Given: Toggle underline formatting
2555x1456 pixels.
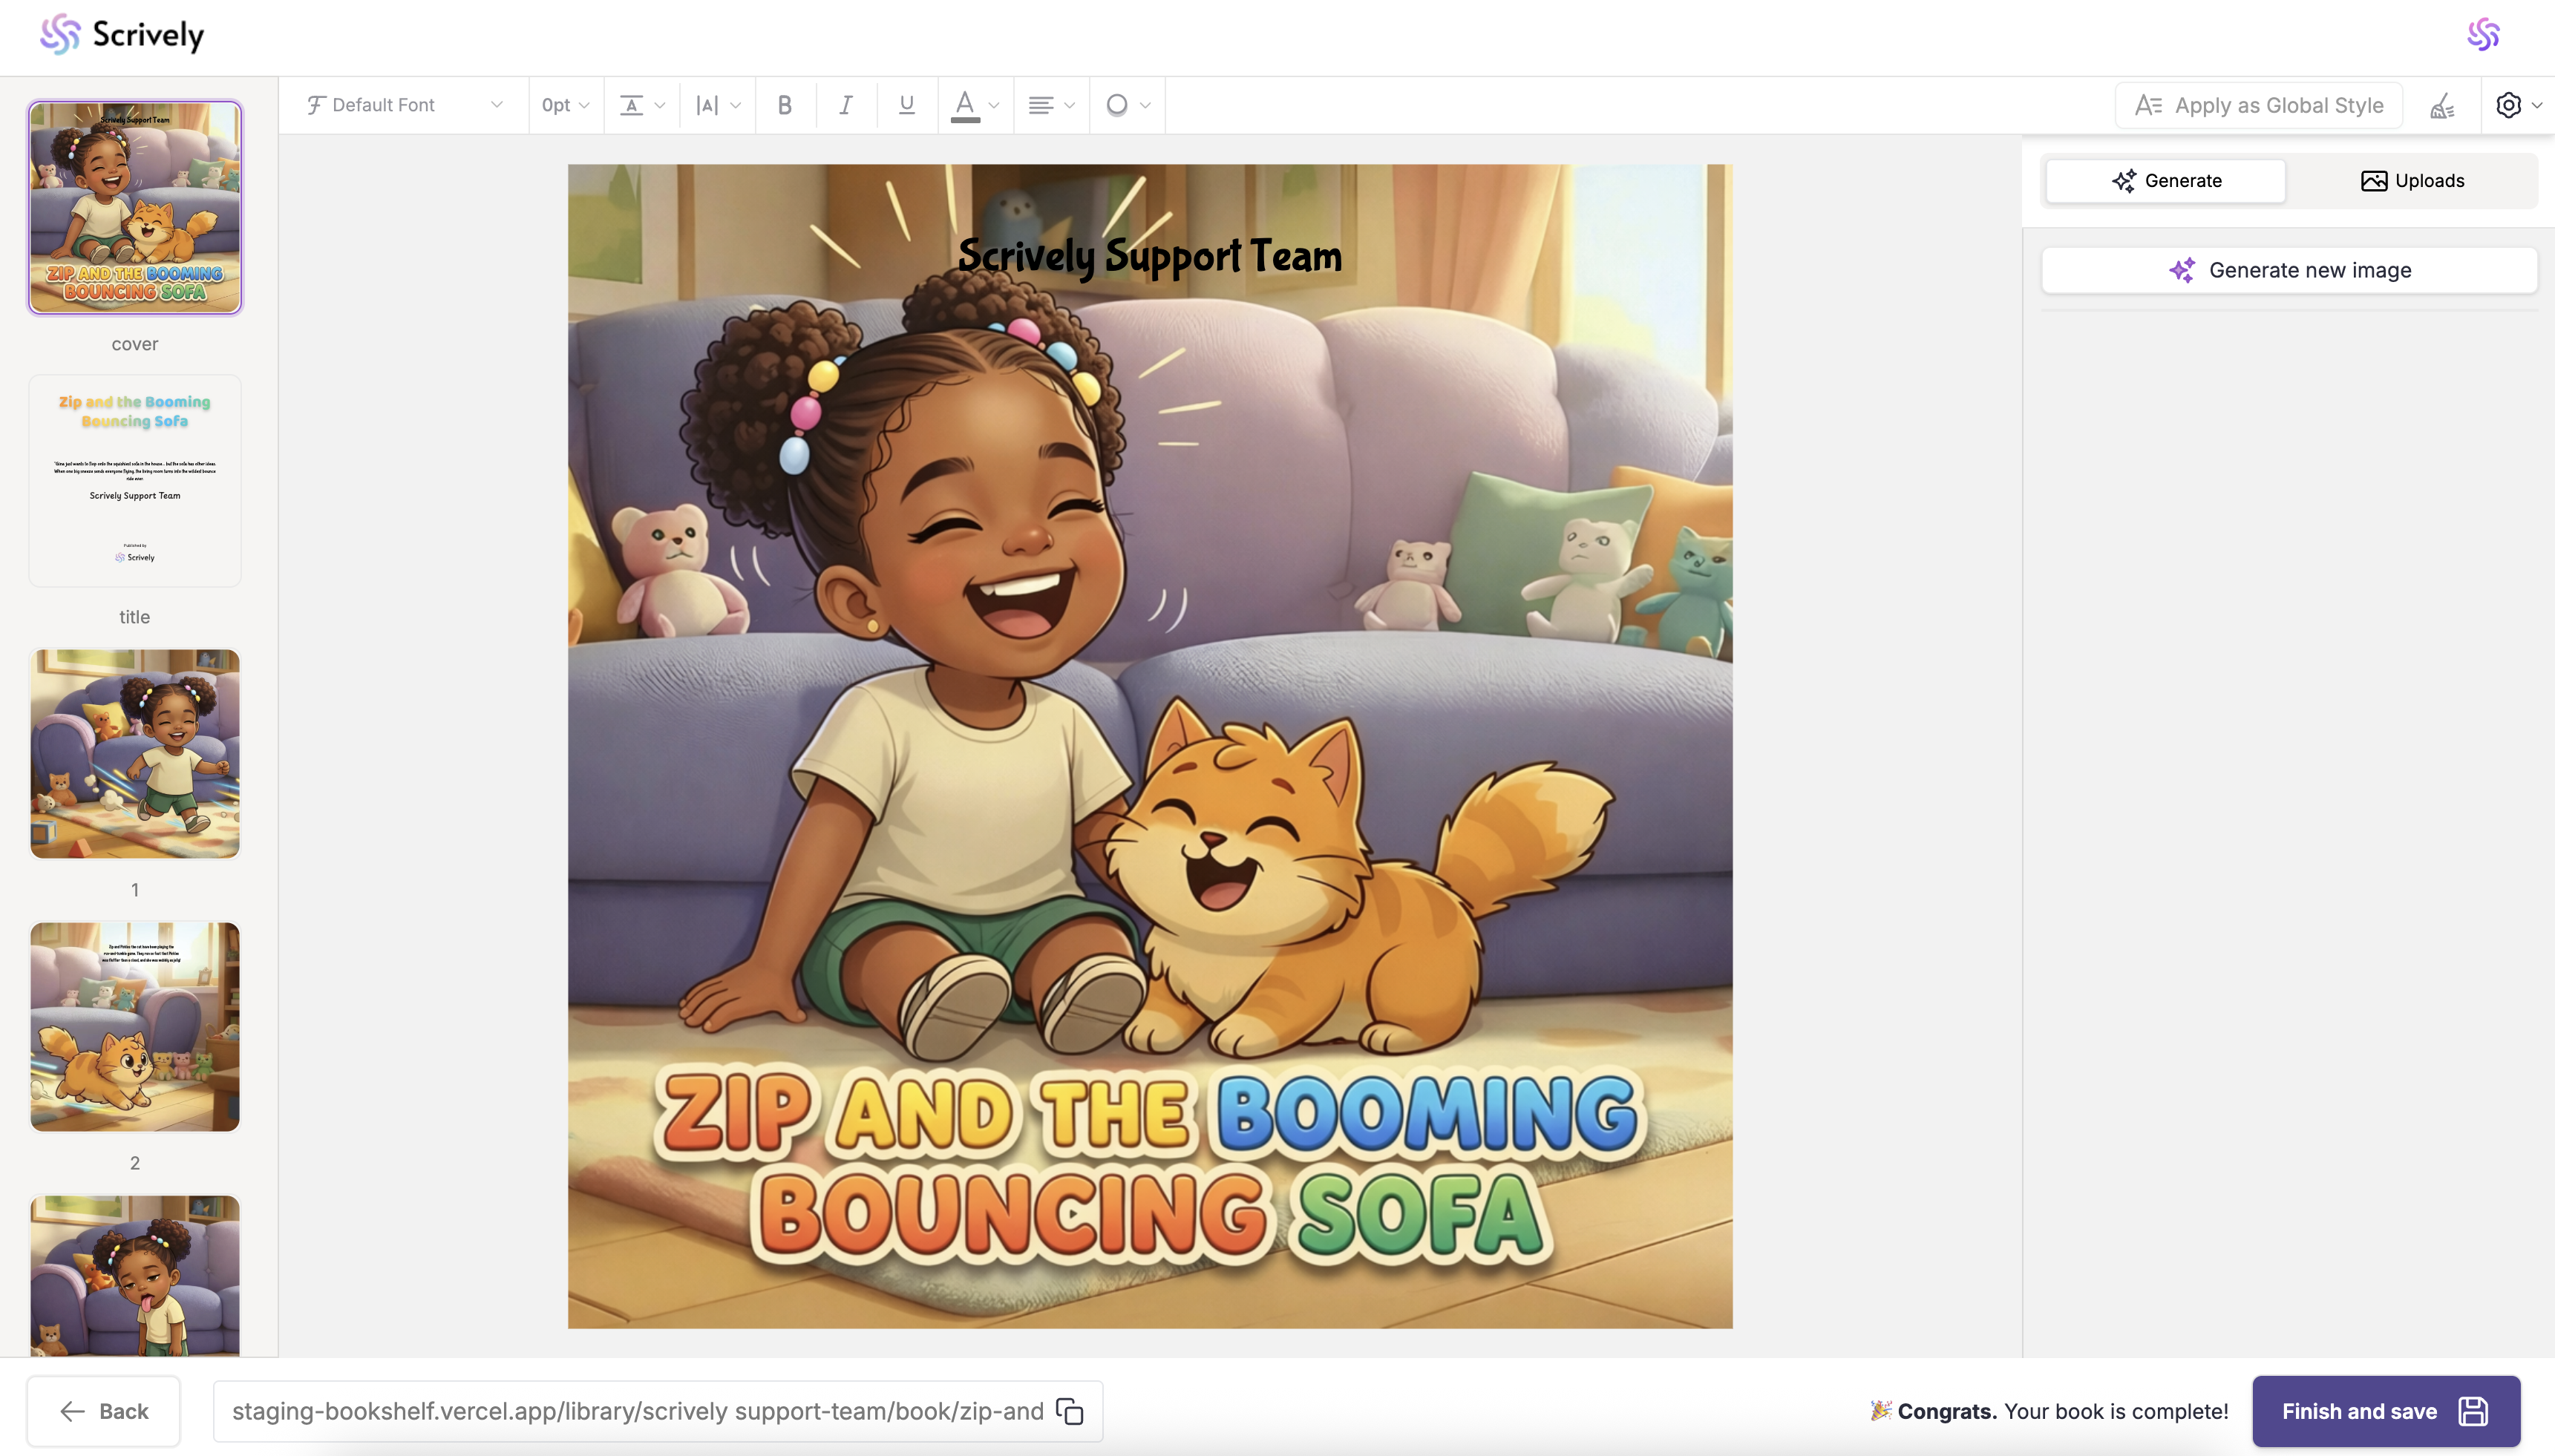Looking at the screenshot, I should coord(907,105).
